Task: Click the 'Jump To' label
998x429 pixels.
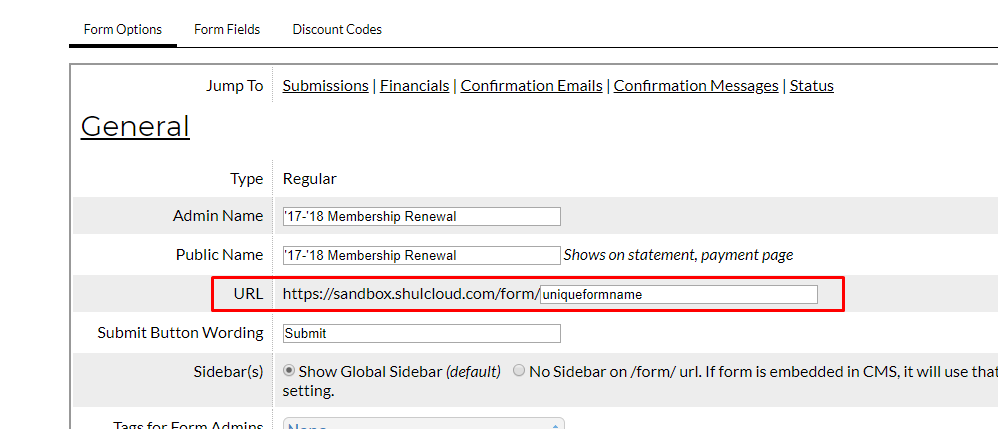Action: [x=234, y=86]
